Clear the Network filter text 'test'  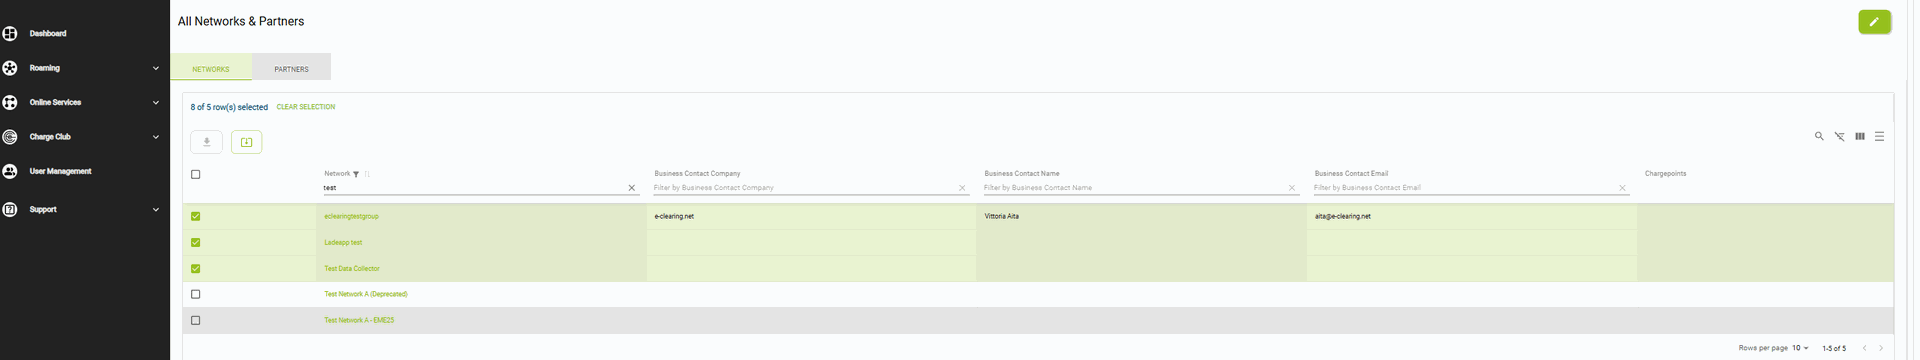(631, 188)
